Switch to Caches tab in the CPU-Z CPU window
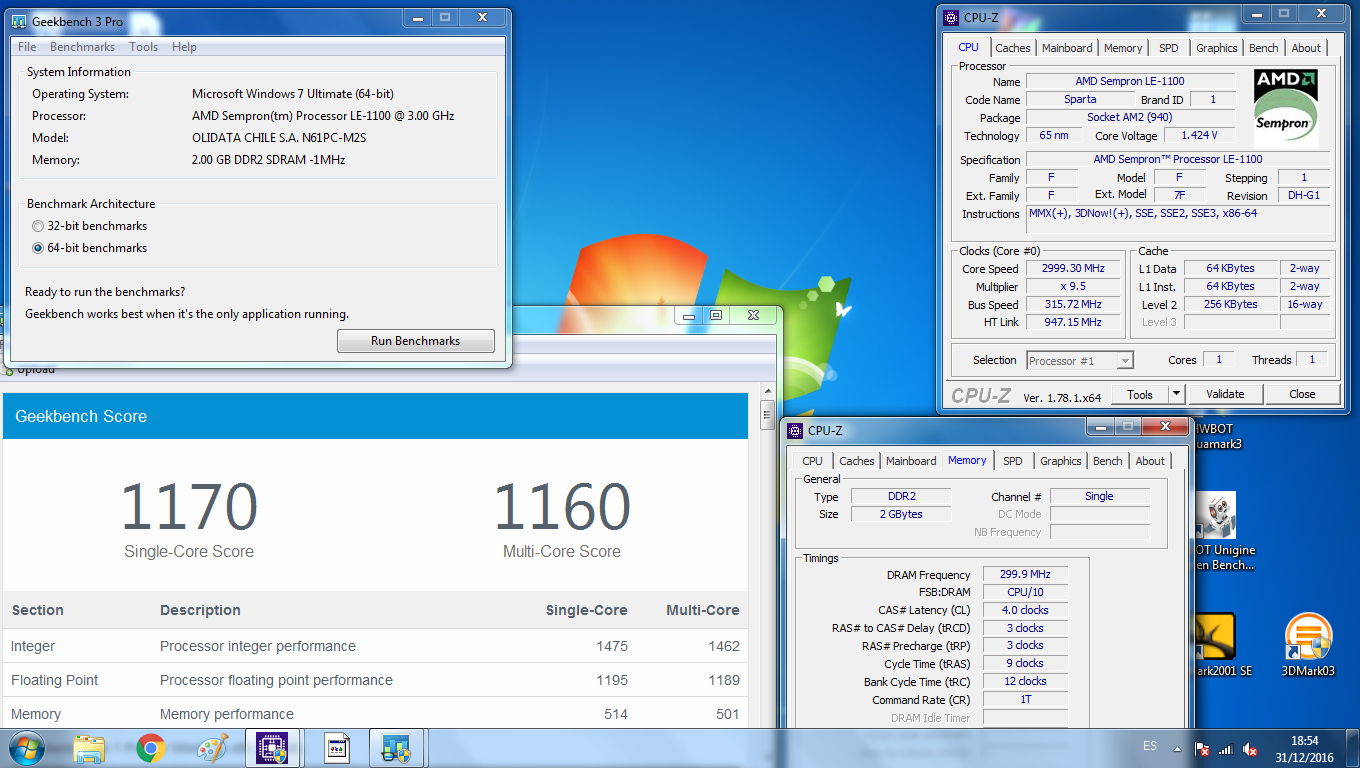This screenshot has height=768, width=1360. (x=1012, y=48)
